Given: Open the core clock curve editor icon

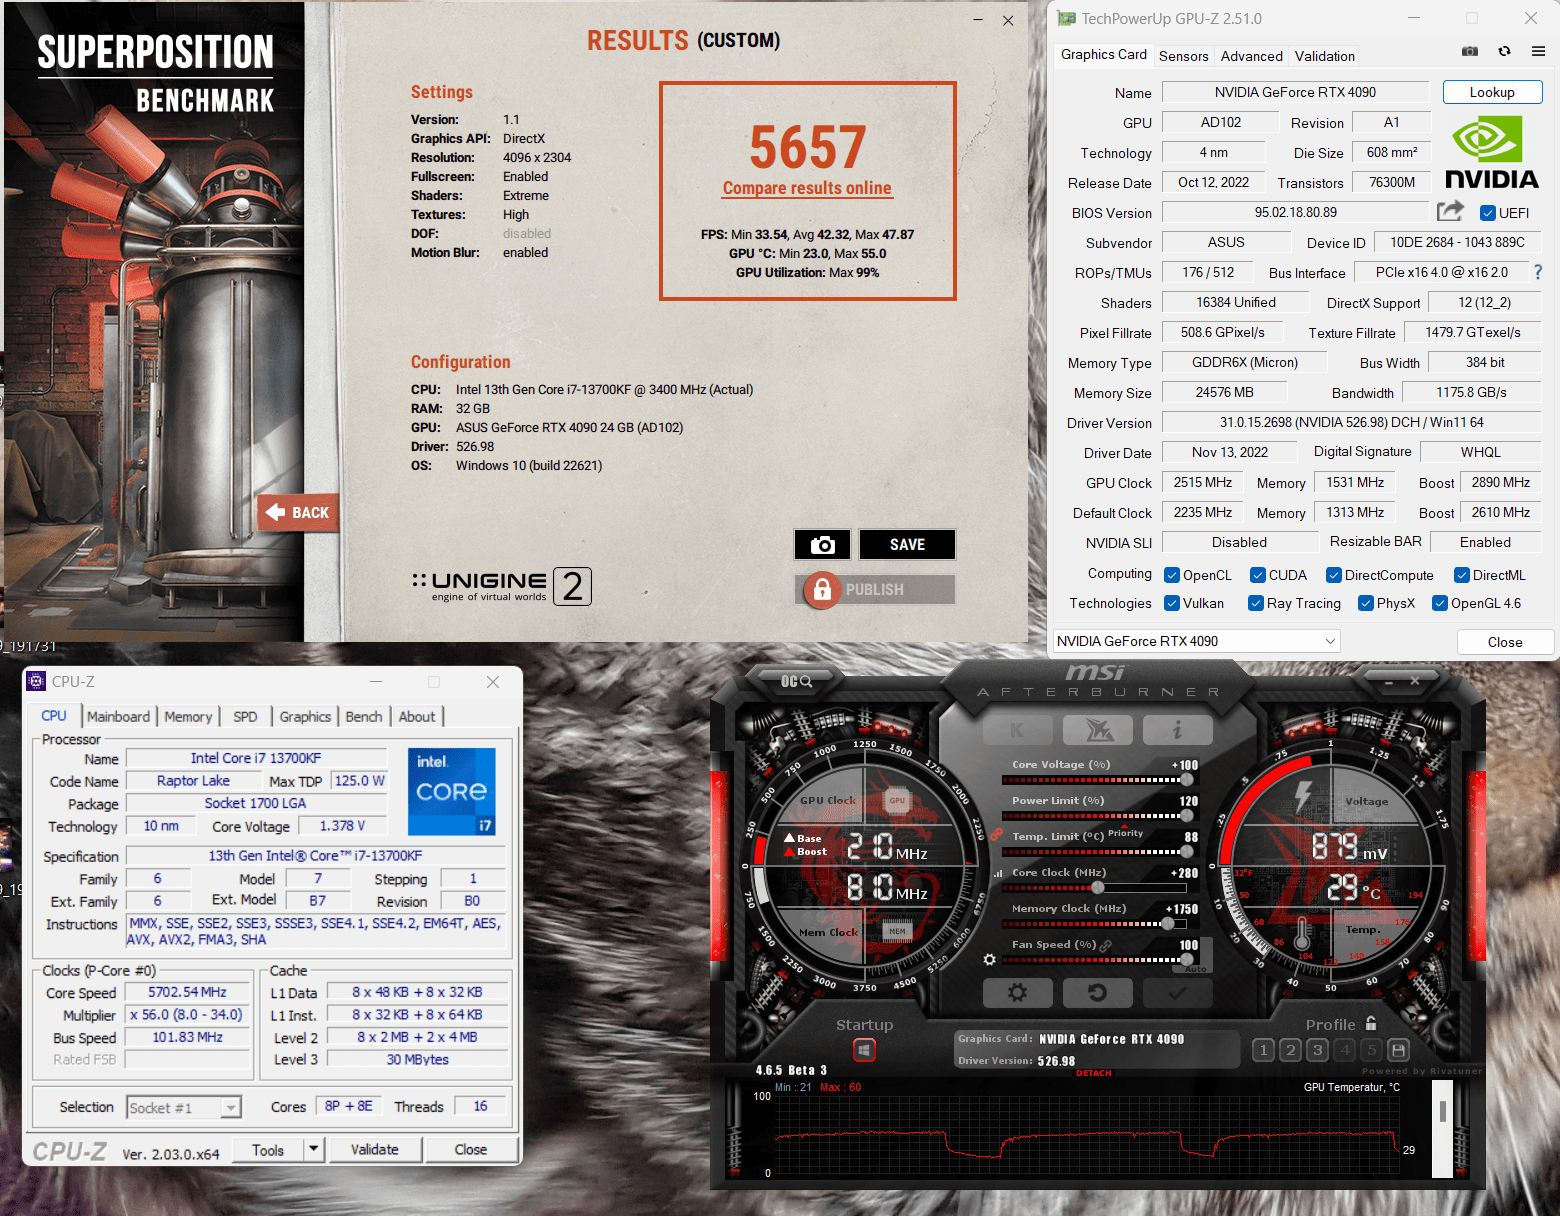Looking at the screenshot, I should (x=998, y=873).
